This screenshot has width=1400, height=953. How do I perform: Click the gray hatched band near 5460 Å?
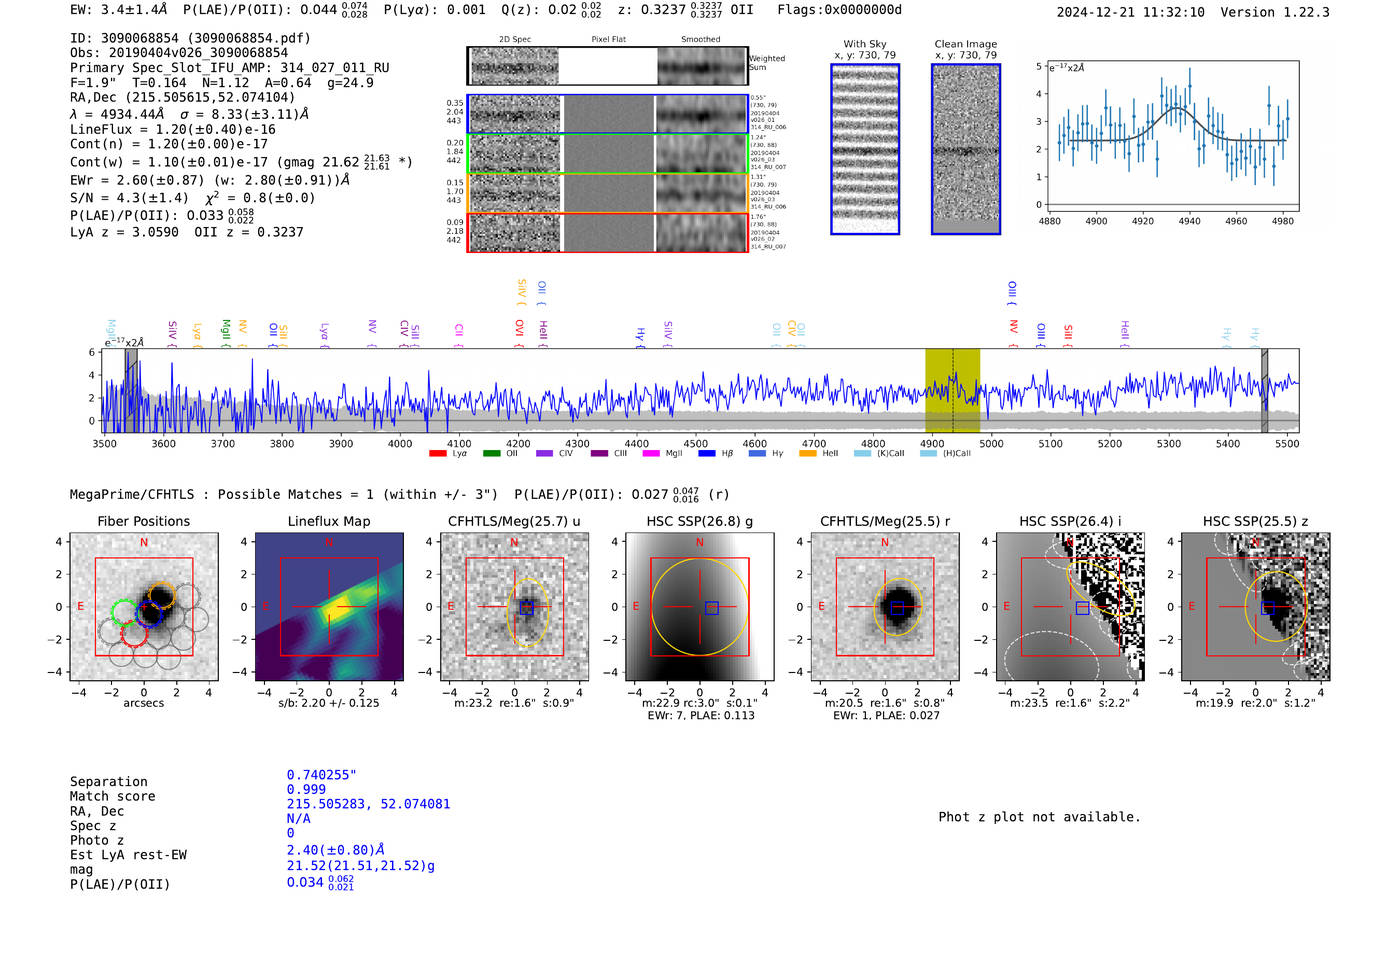tap(1264, 391)
